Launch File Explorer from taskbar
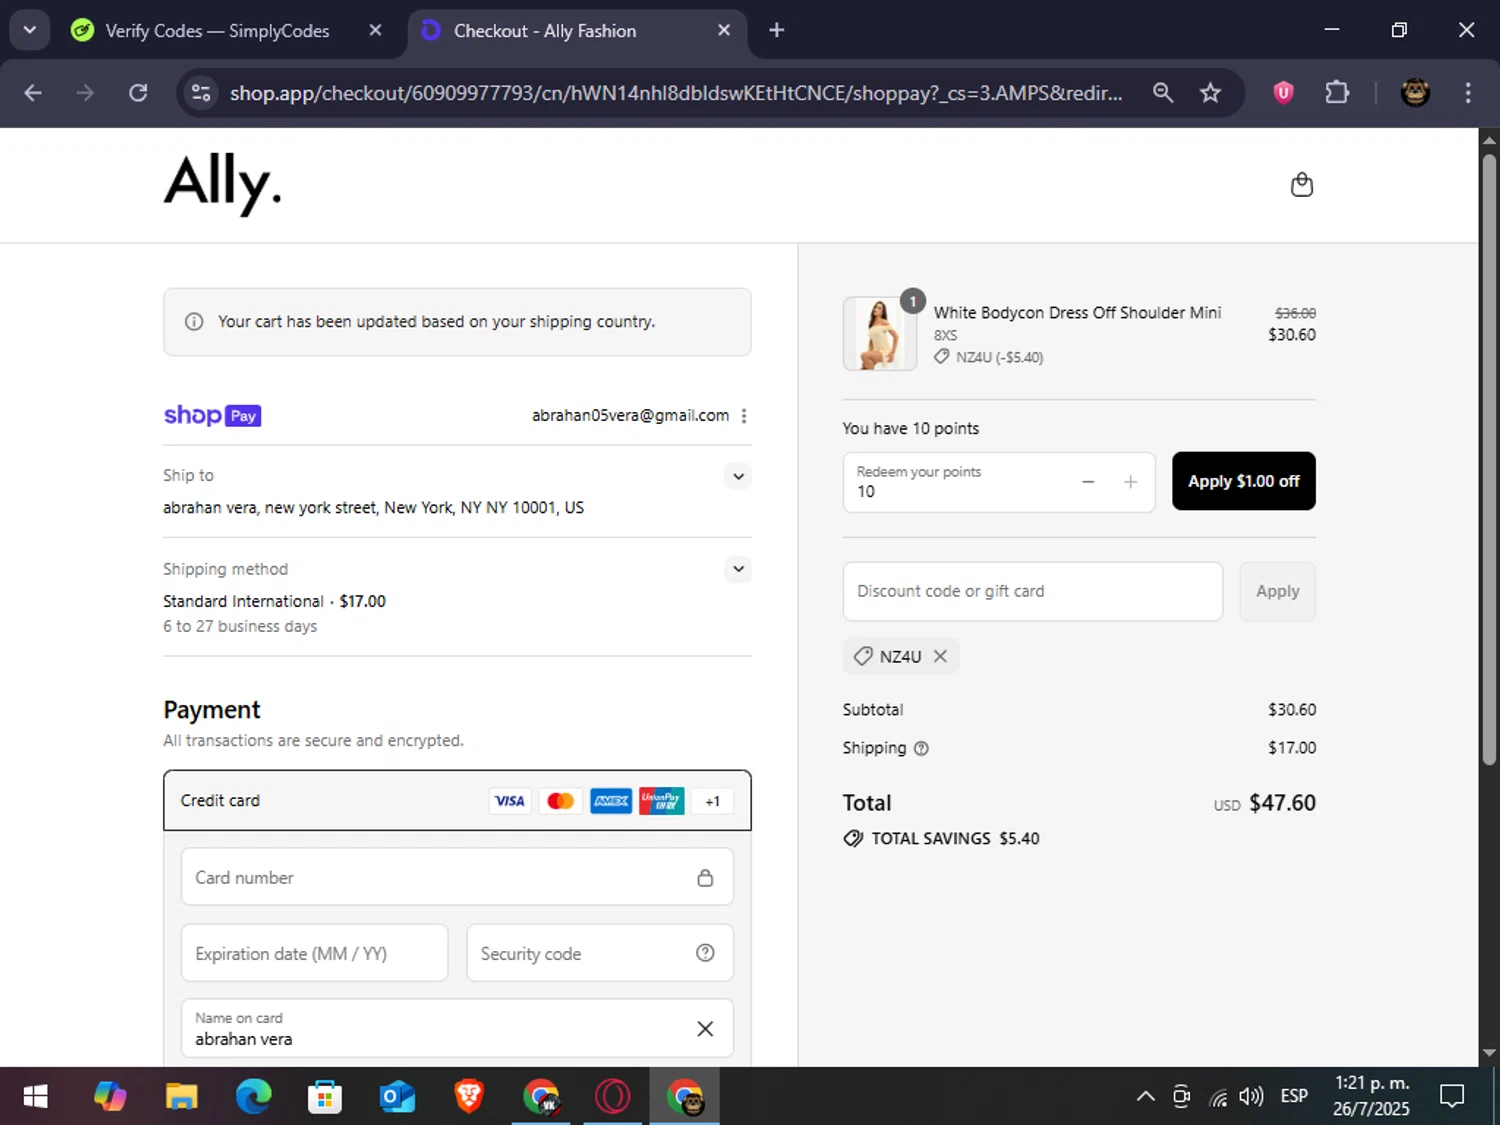Viewport: 1500px width, 1125px height. [181, 1097]
